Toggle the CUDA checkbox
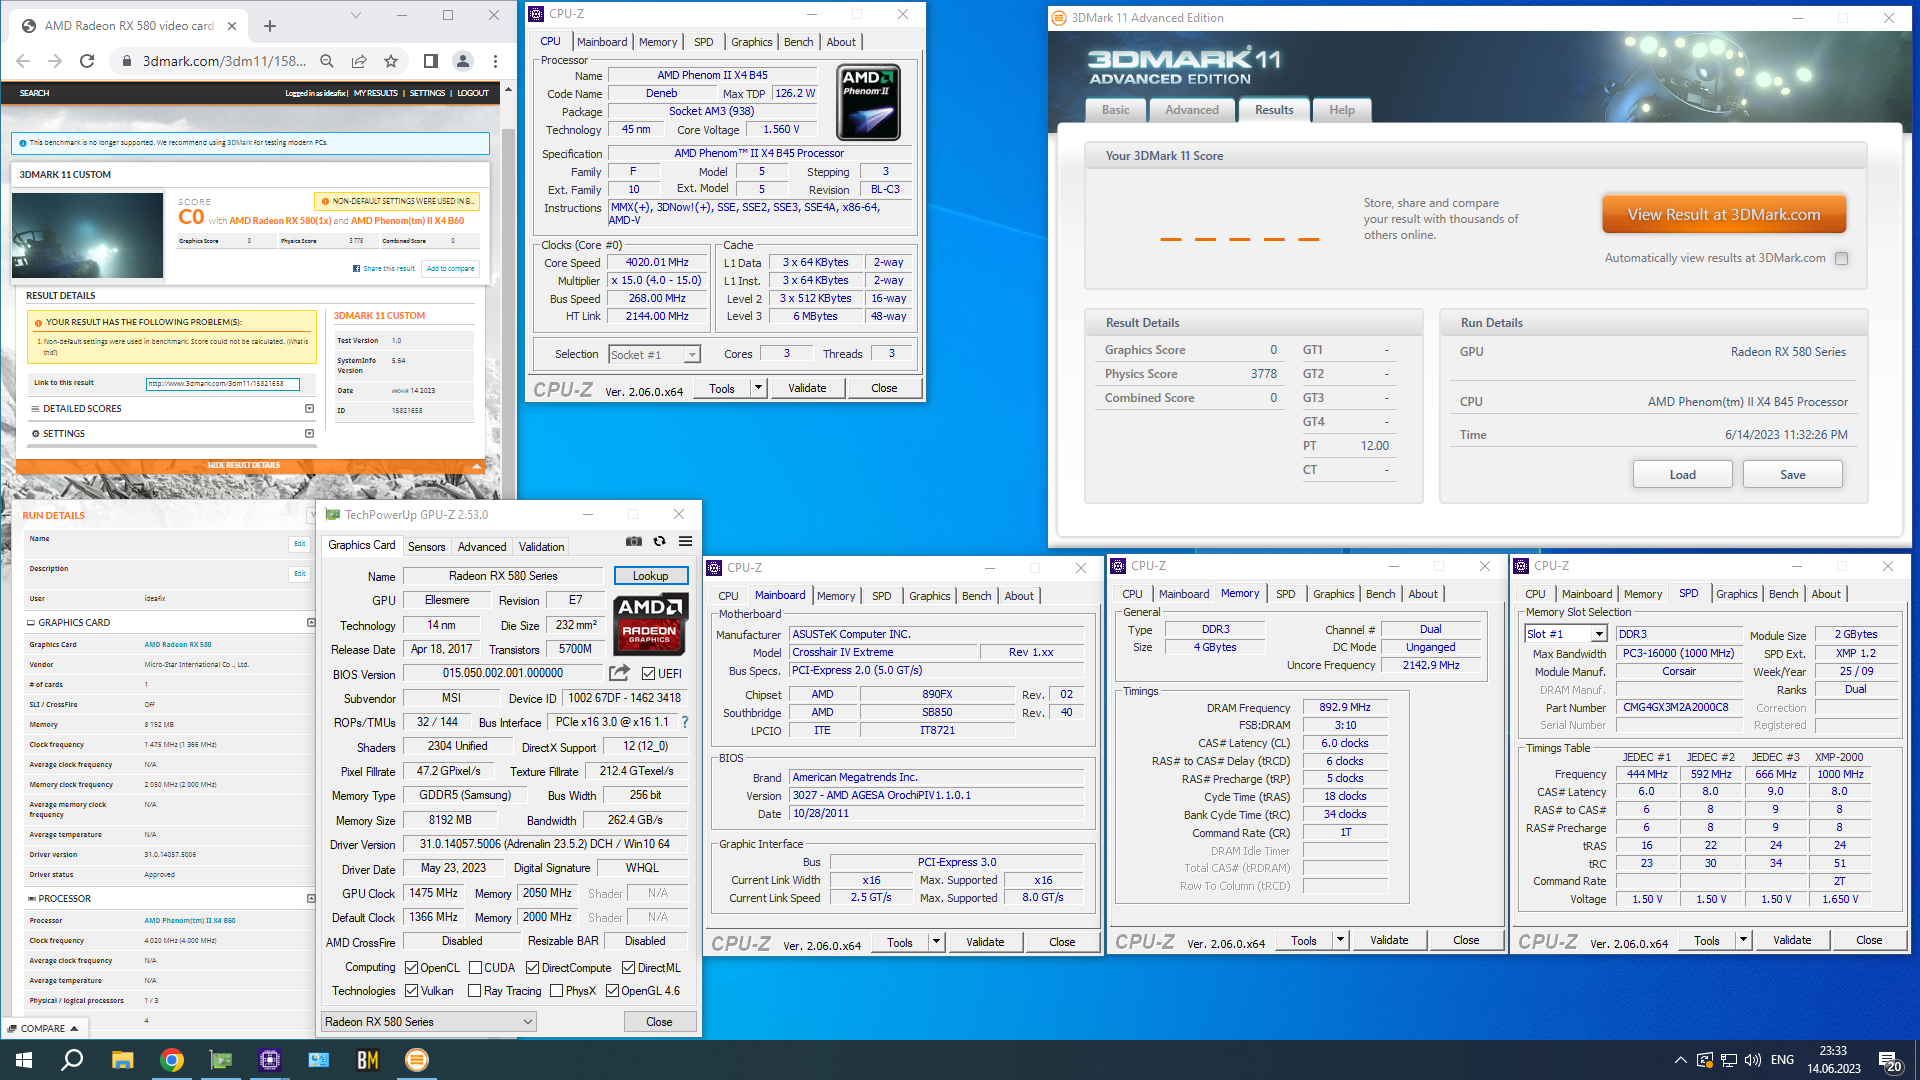The image size is (1920, 1080). [x=475, y=968]
